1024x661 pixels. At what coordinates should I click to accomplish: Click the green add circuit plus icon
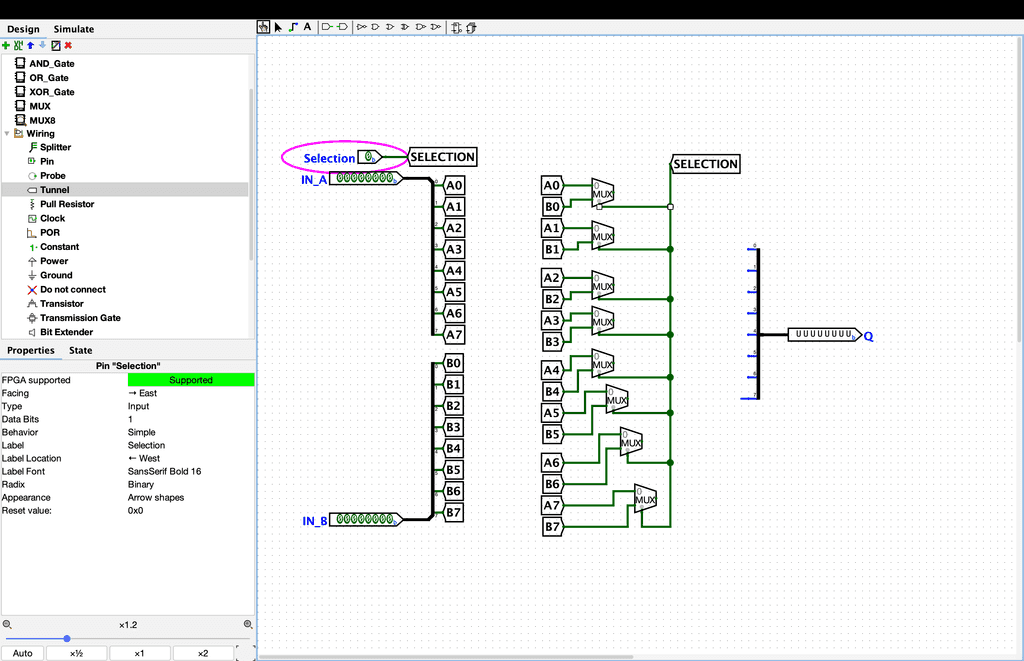point(6,45)
